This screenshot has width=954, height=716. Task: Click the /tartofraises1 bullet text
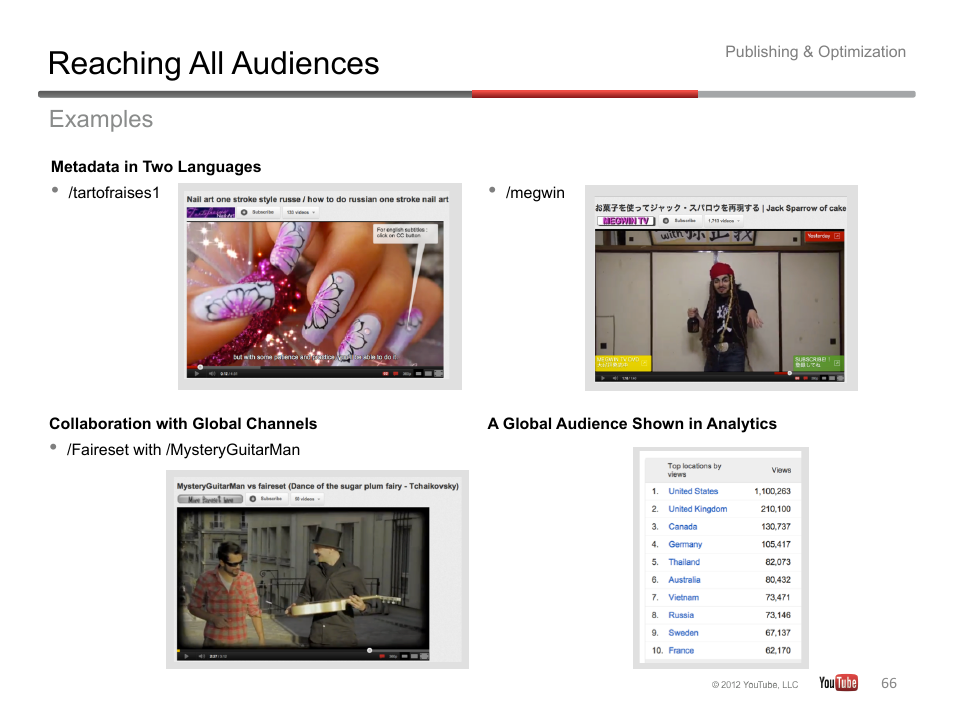click(x=114, y=193)
